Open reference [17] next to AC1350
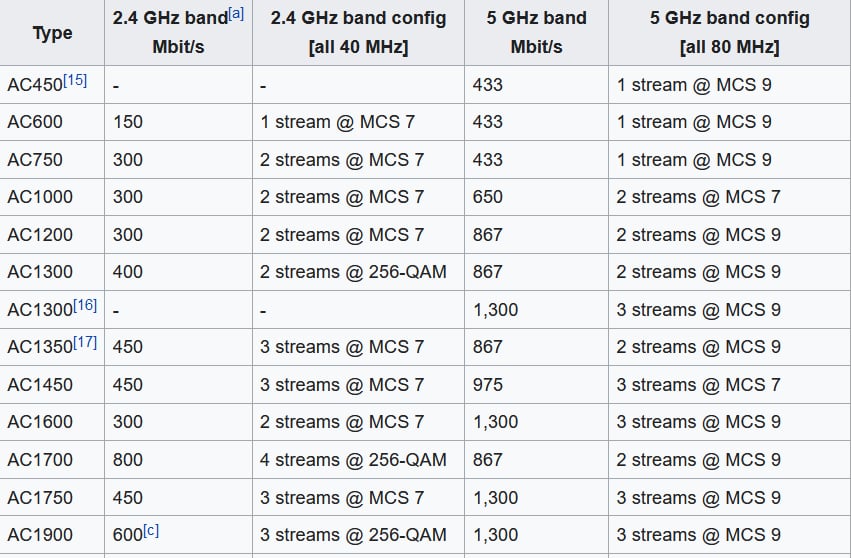 85,342
